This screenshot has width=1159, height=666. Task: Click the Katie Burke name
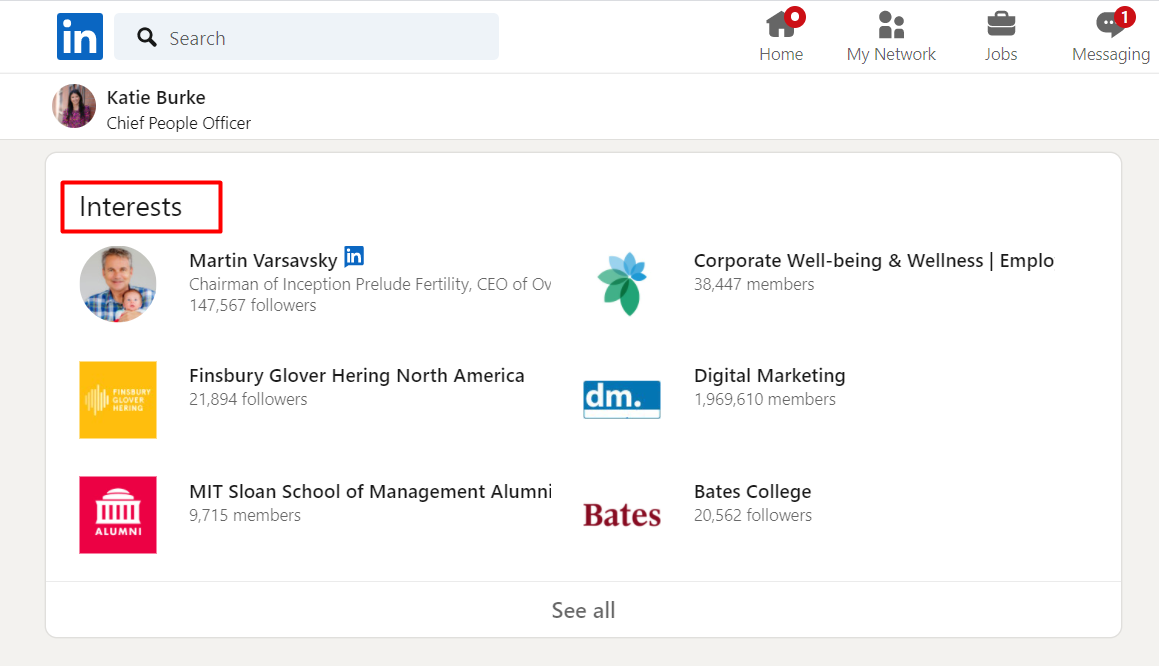[156, 98]
